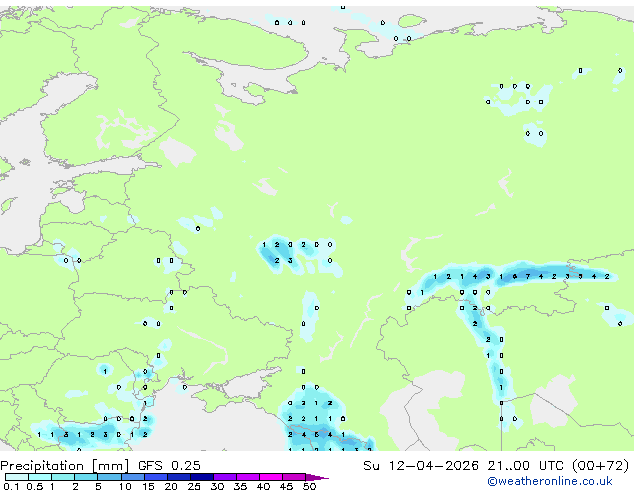Click the 25–30 mm navy legend swatch
Screen dimensions: 634x490
[201, 477]
